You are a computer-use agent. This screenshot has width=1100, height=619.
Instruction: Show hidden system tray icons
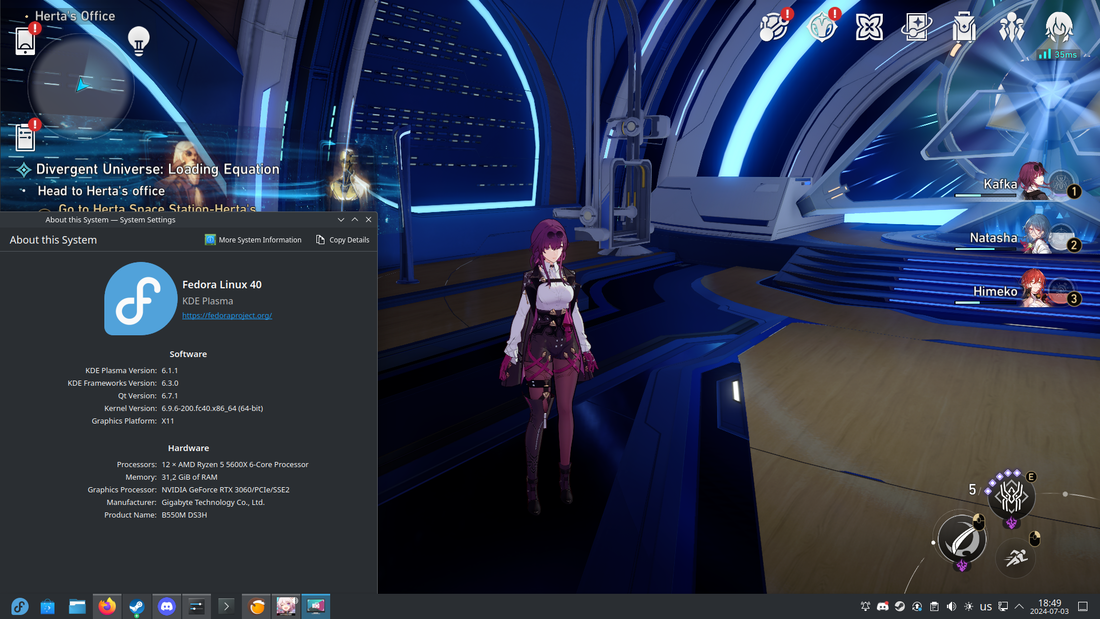1019,607
